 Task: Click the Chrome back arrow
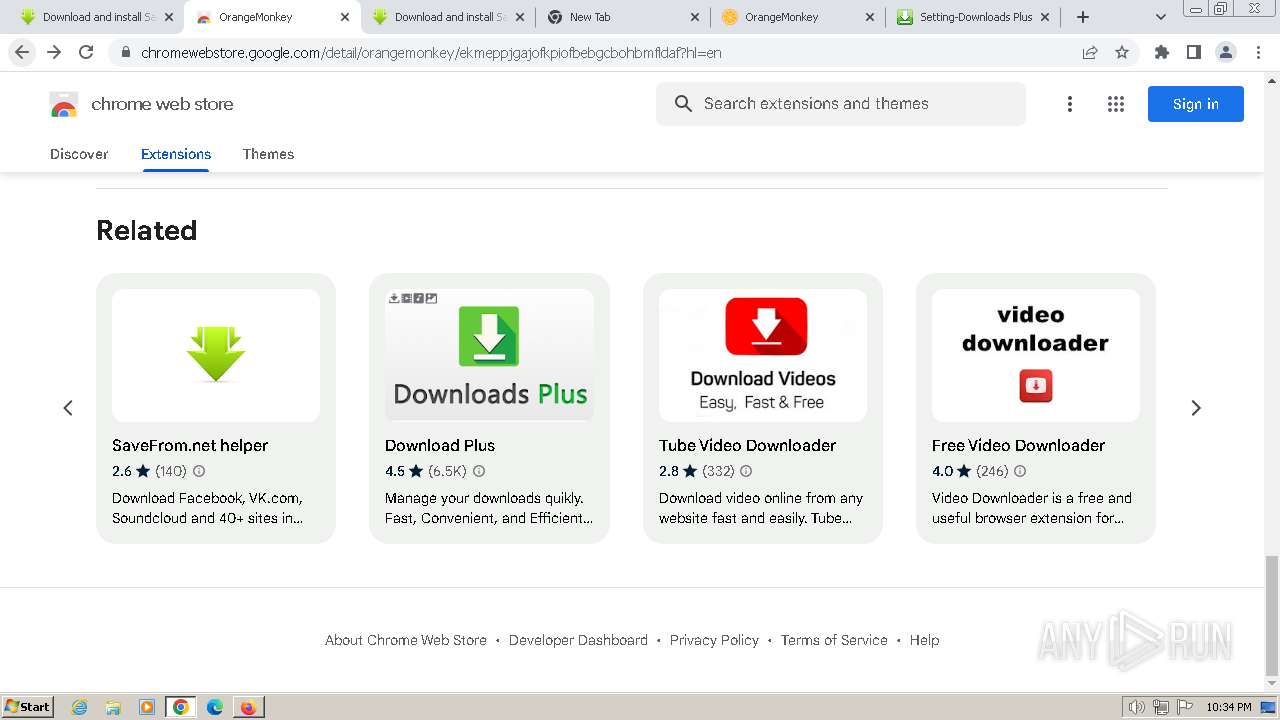[x=22, y=52]
